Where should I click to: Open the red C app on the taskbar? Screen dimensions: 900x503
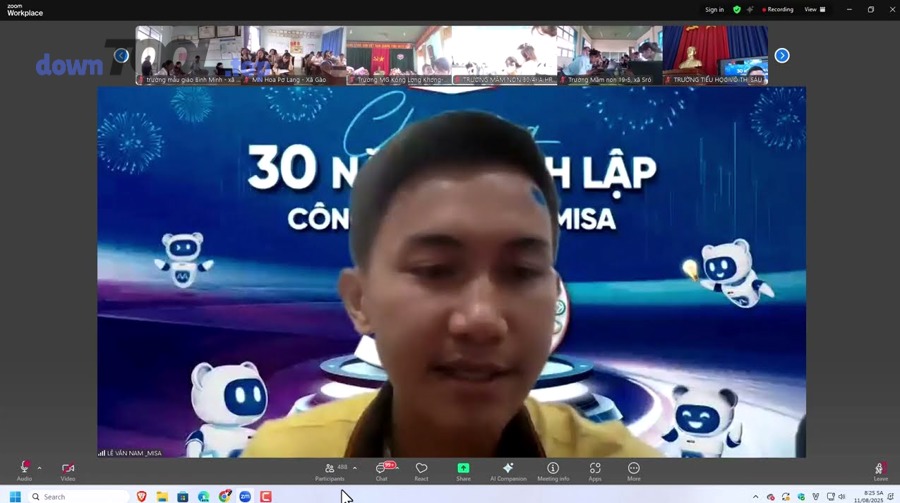click(265, 497)
